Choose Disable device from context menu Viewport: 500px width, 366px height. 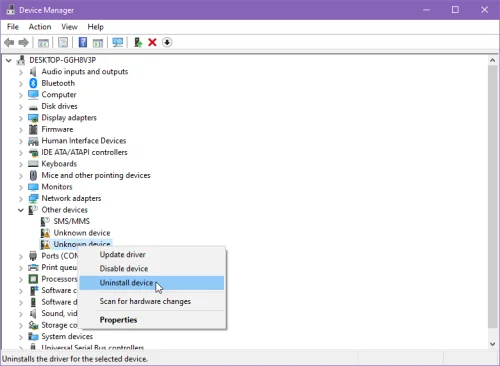coord(152,269)
